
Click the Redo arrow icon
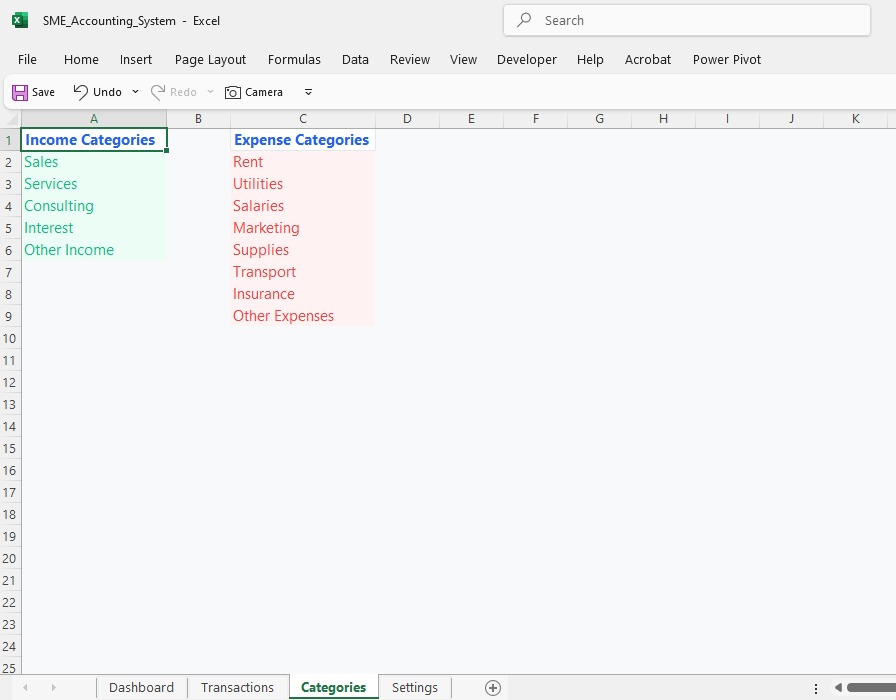pyautogui.click(x=158, y=92)
